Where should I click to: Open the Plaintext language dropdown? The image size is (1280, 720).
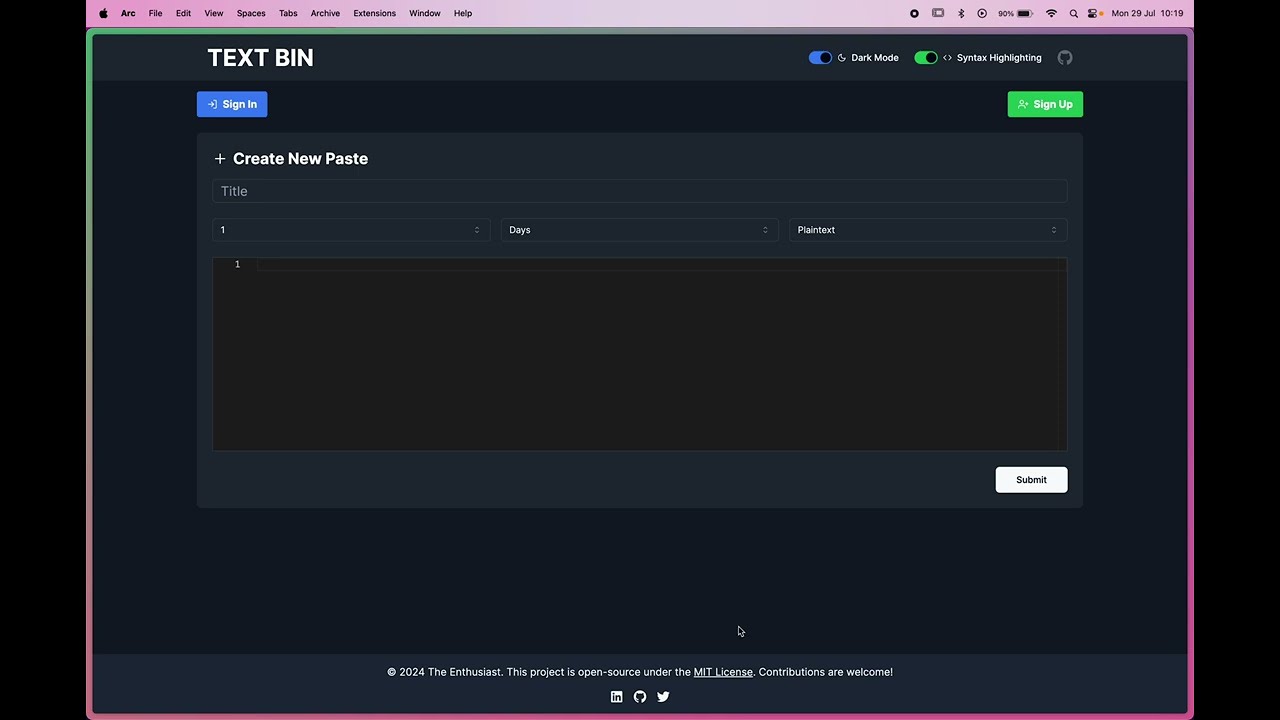pyautogui.click(x=928, y=230)
